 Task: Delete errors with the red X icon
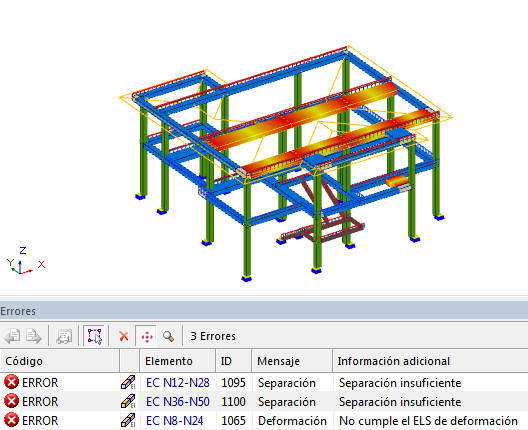click(124, 336)
